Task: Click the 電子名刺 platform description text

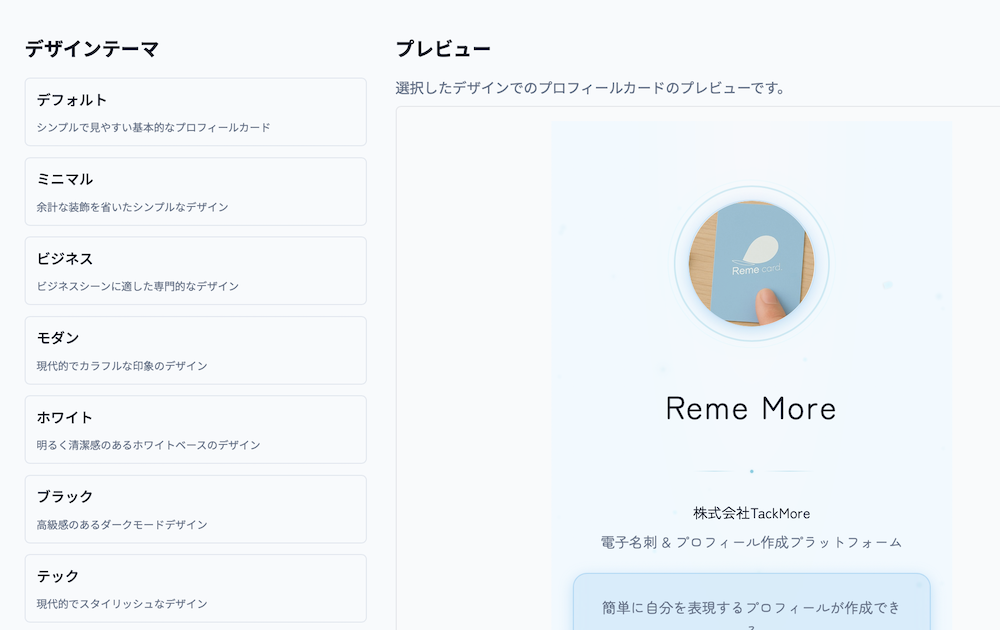Action: [x=751, y=541]
